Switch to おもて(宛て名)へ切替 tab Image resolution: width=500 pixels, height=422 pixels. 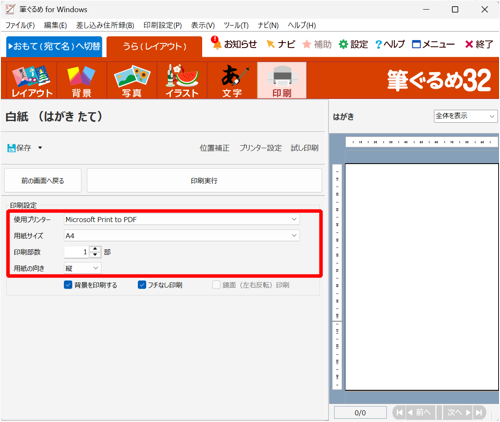pos(54,46)
